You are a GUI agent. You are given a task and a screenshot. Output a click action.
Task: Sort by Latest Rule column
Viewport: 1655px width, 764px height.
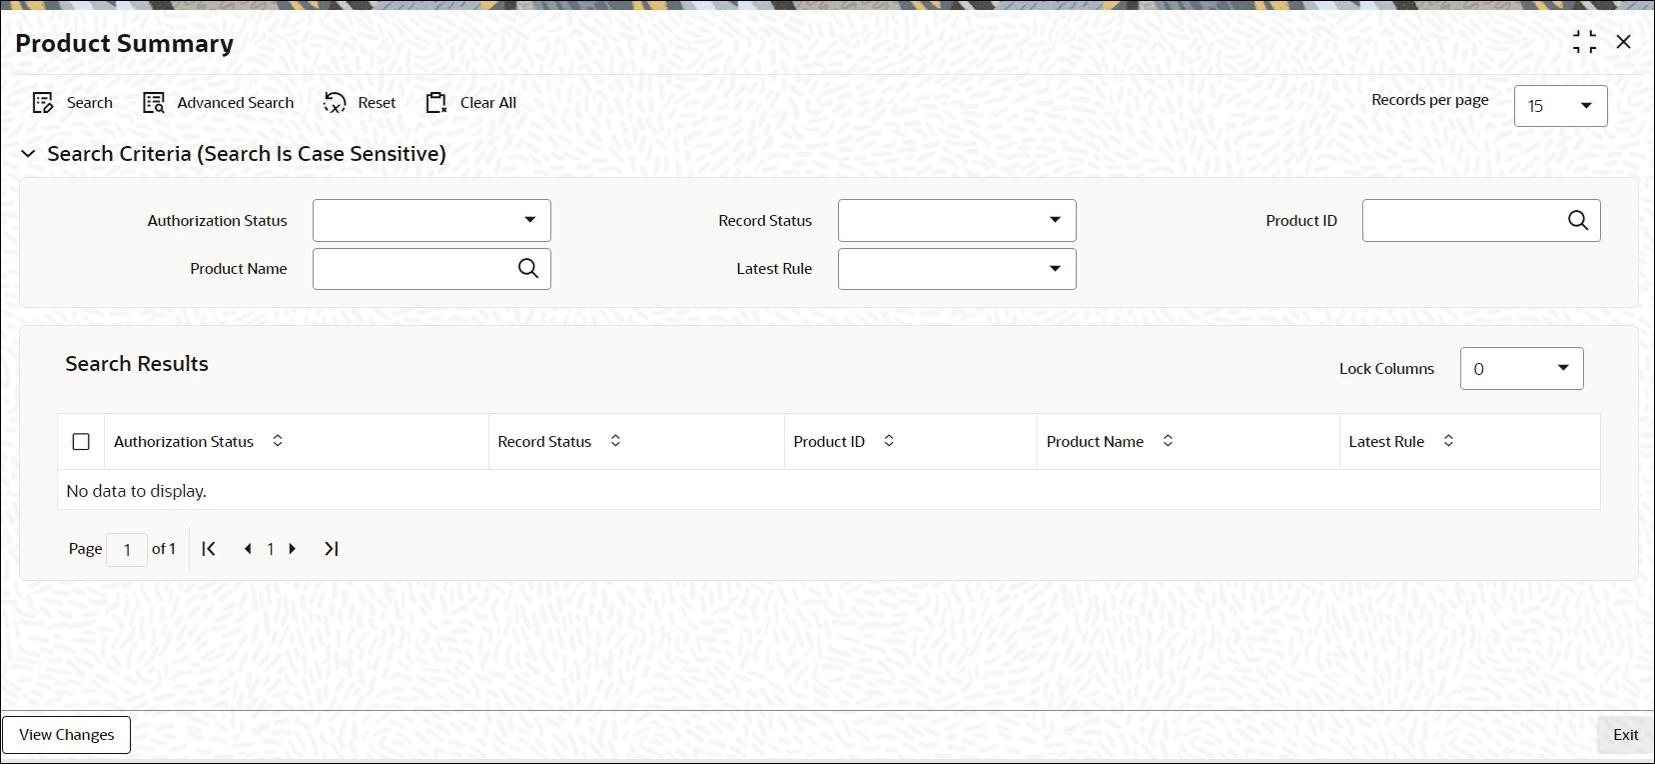(1448, 441)
